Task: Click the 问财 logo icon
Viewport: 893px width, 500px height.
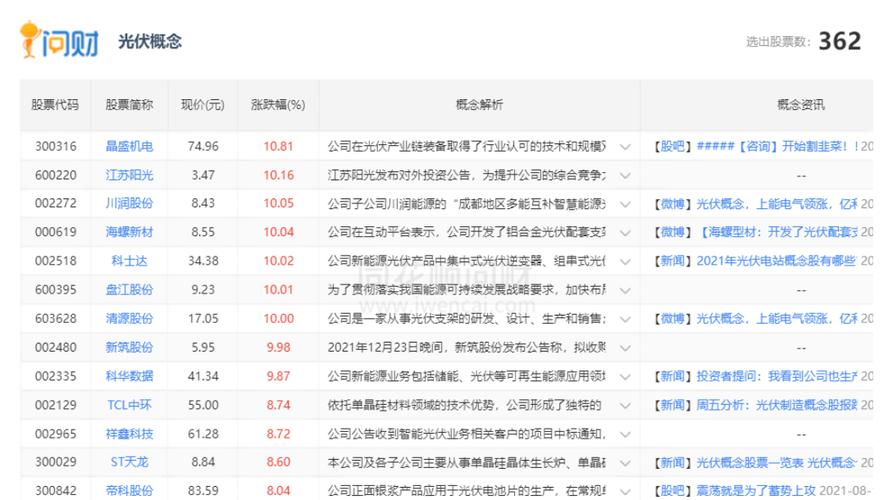Action: coord(59,40)
